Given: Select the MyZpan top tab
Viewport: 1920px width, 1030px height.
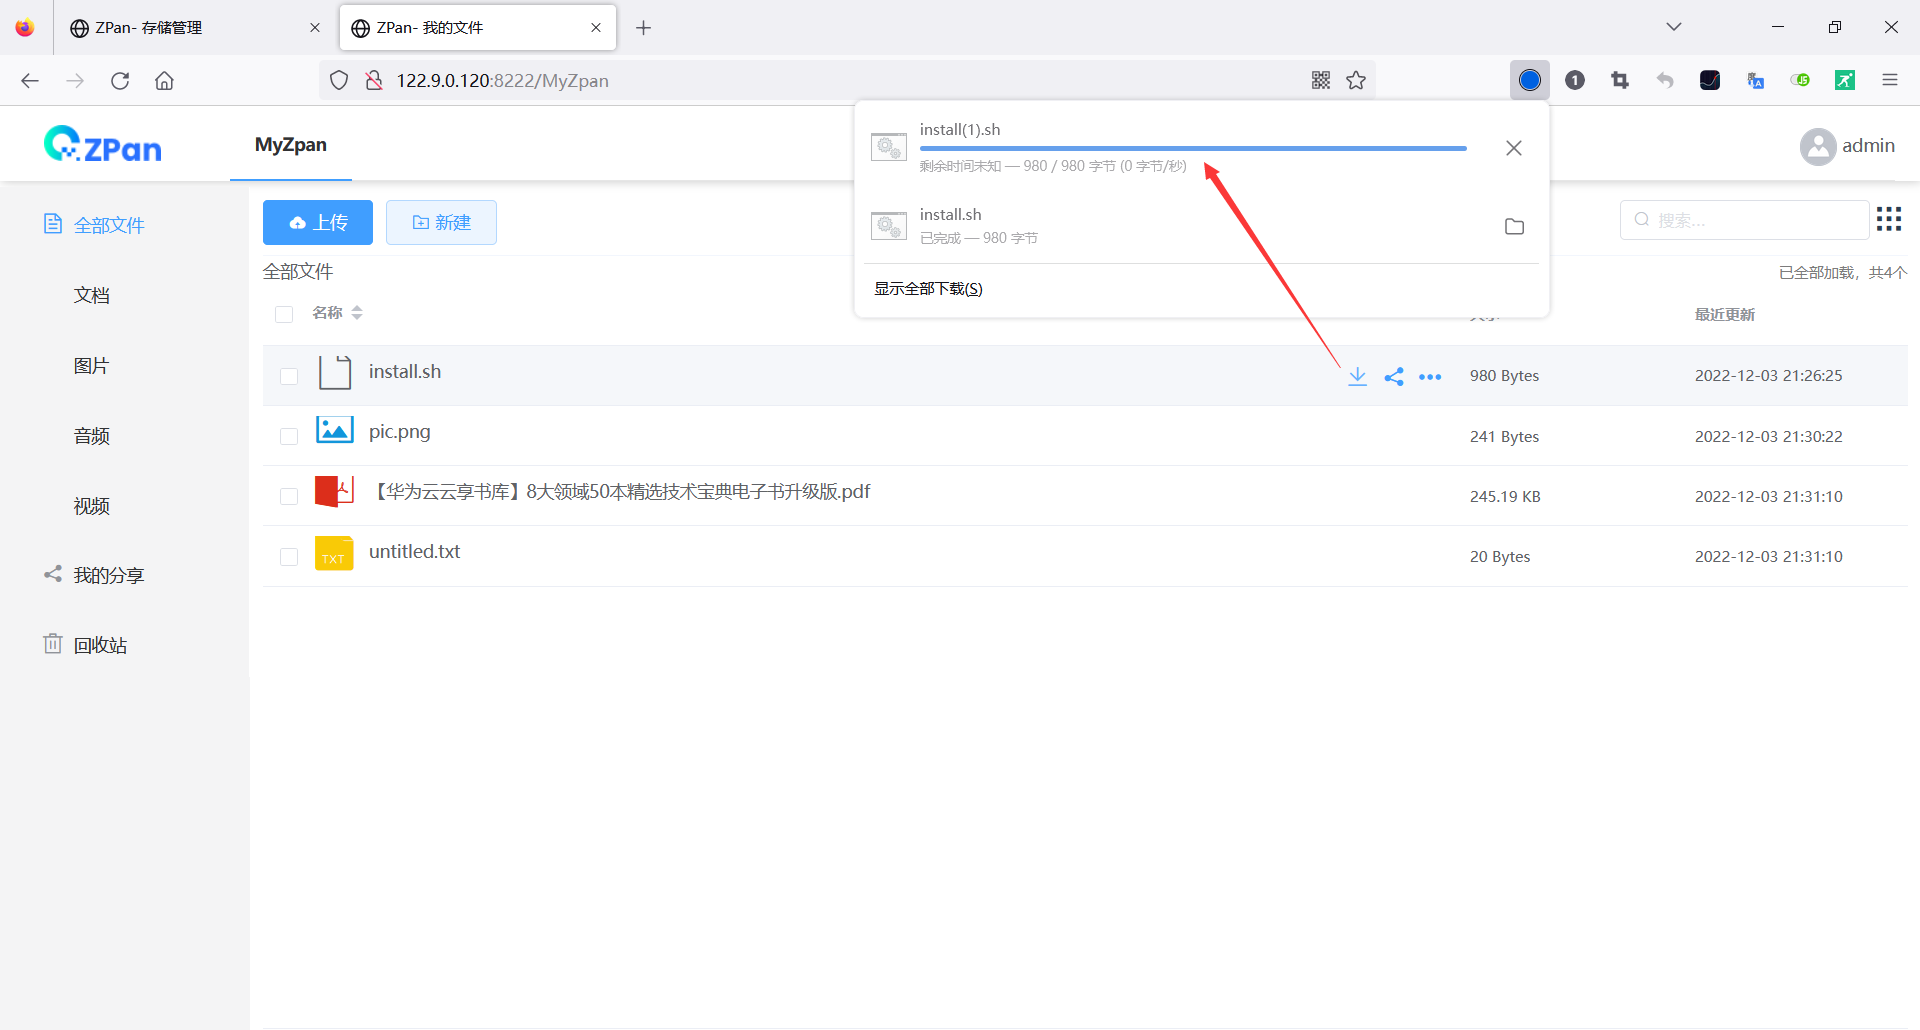Looking at the screenshot, I should (x=291, y=145).
